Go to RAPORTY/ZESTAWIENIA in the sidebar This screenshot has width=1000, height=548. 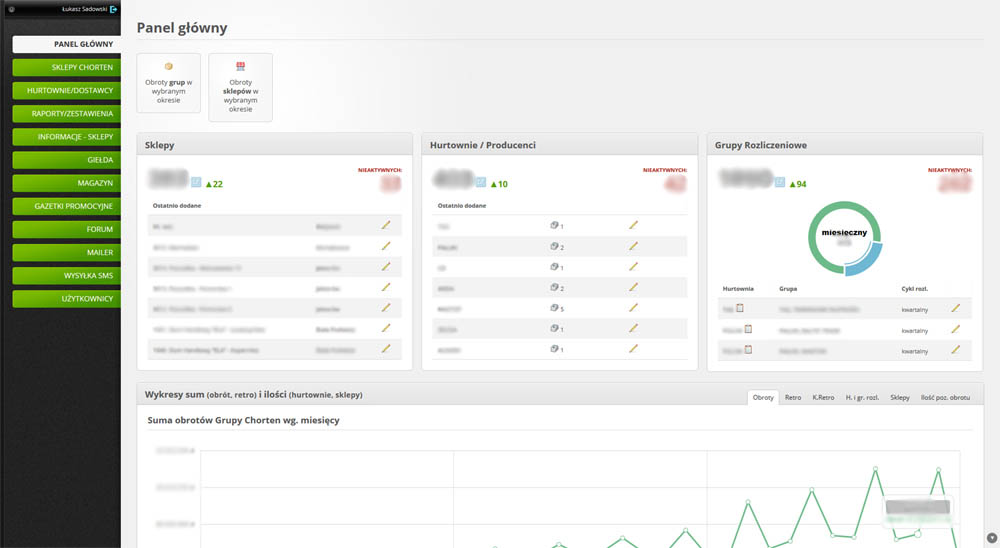click(67, 113)
